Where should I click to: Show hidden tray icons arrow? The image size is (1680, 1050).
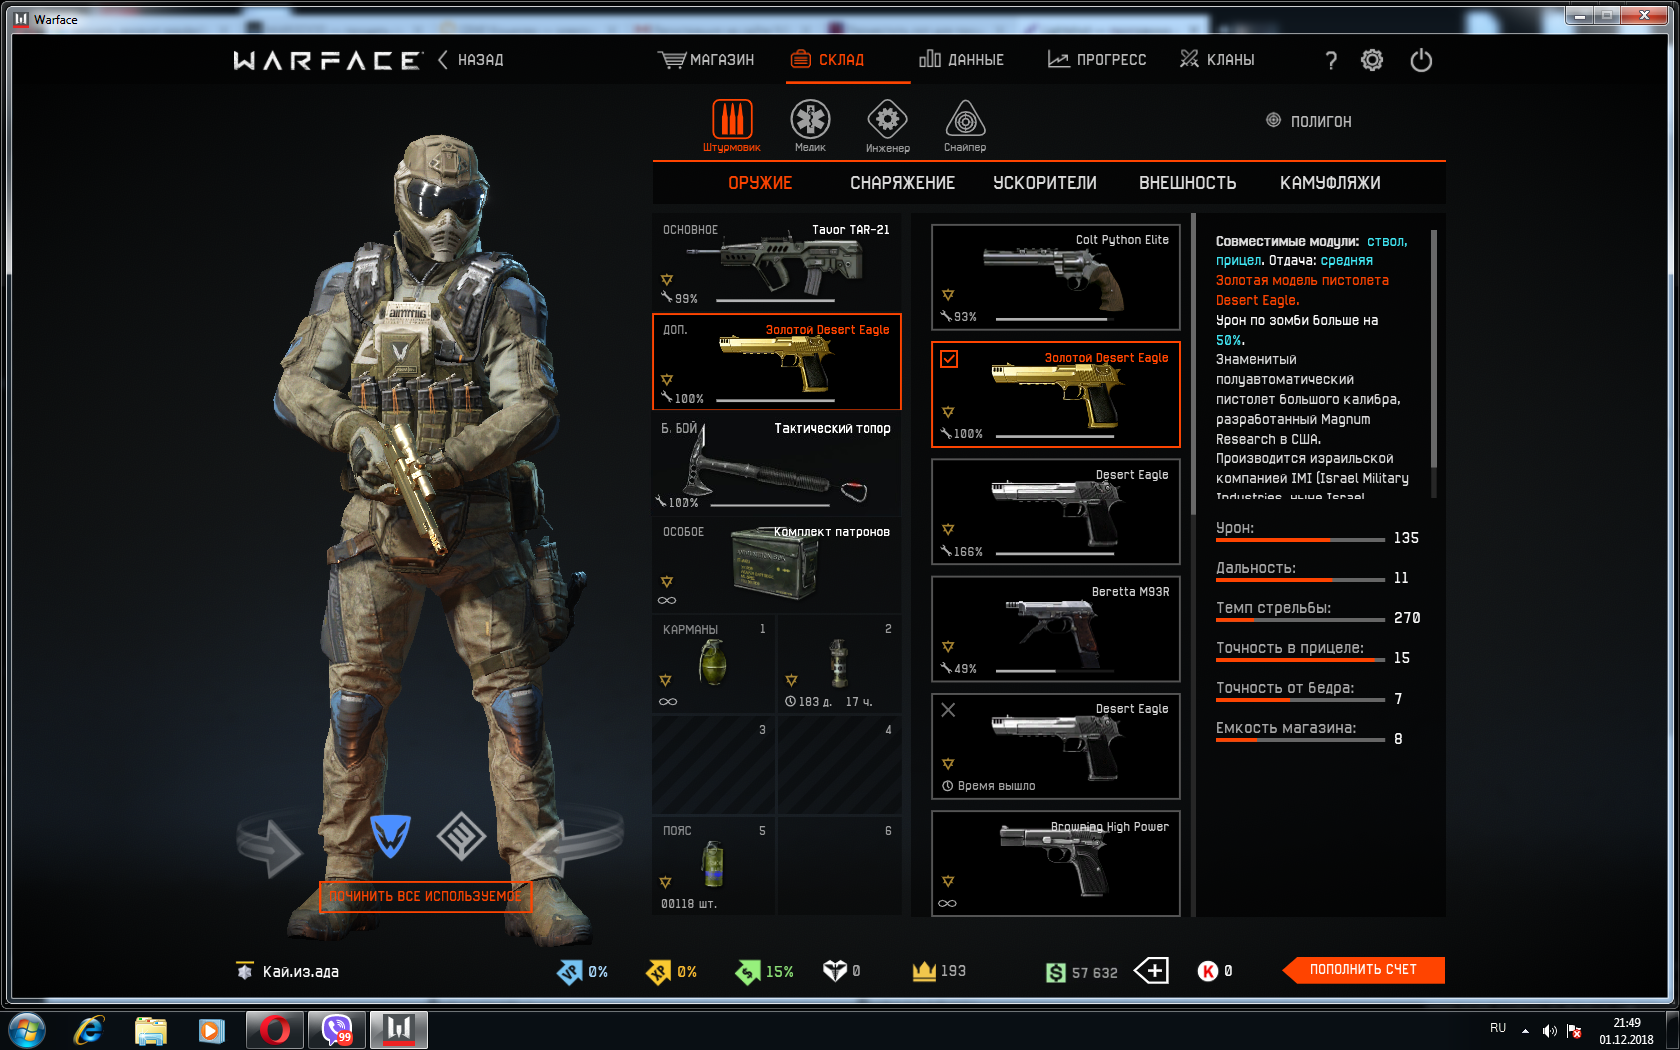click(x=1525, y=1031)
